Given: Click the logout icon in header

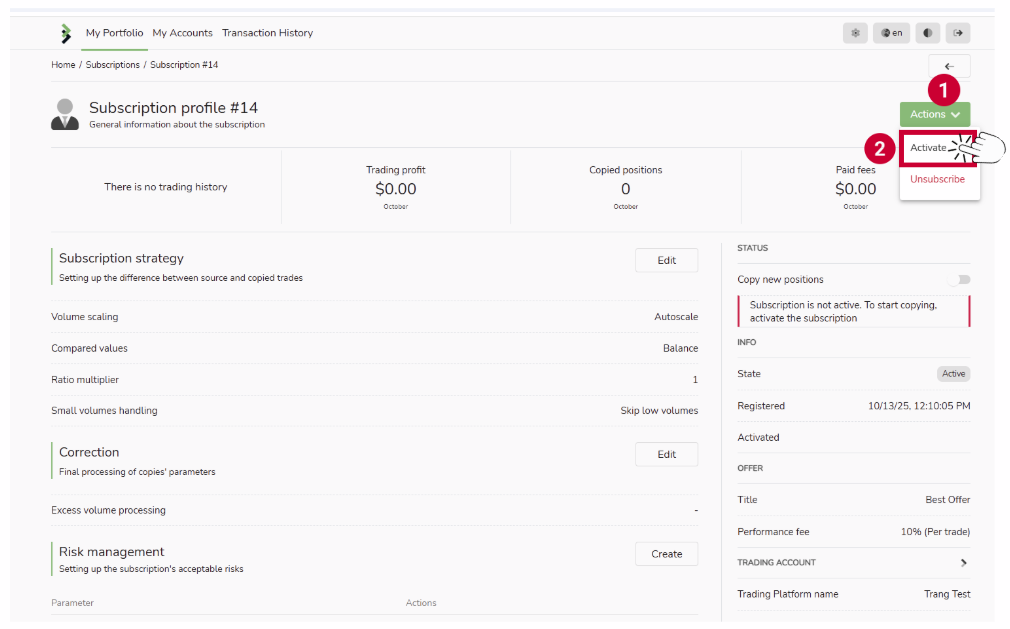Looking at the screenshot, I should point(957,33).
